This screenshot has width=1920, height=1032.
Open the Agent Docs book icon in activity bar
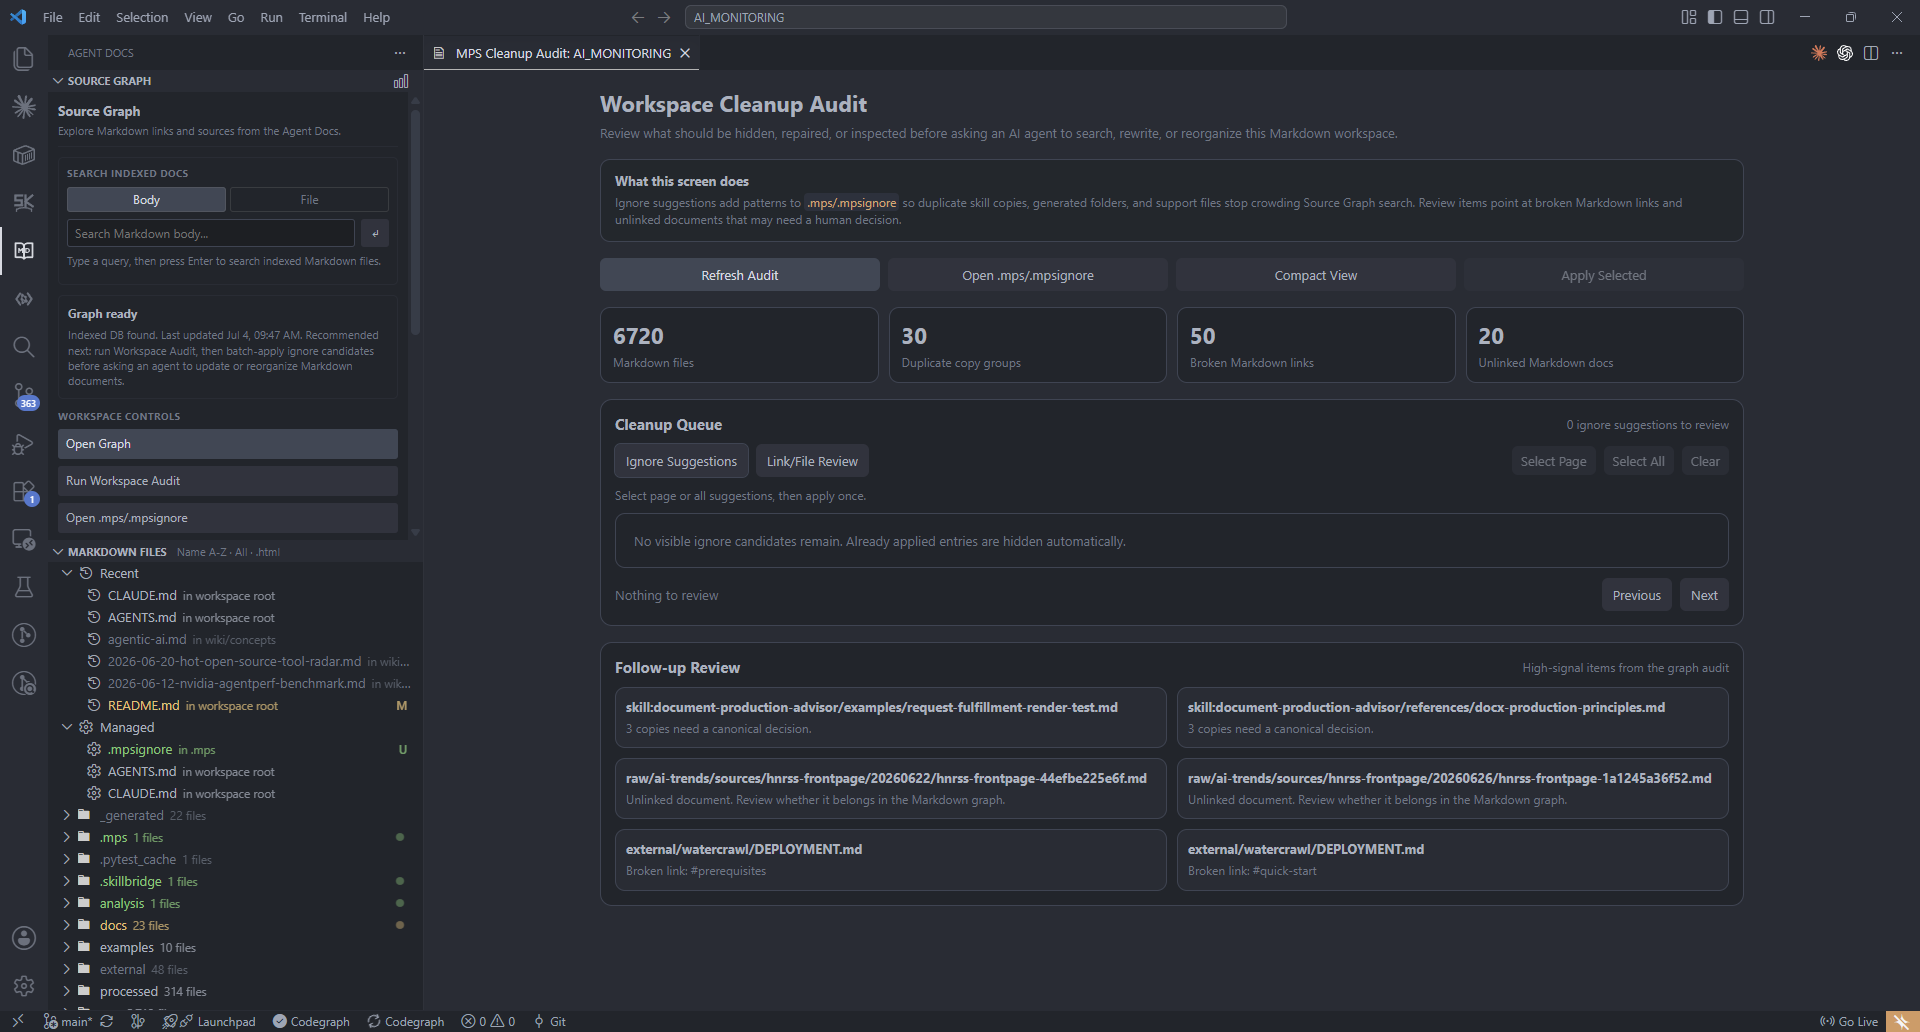[24, 250]
